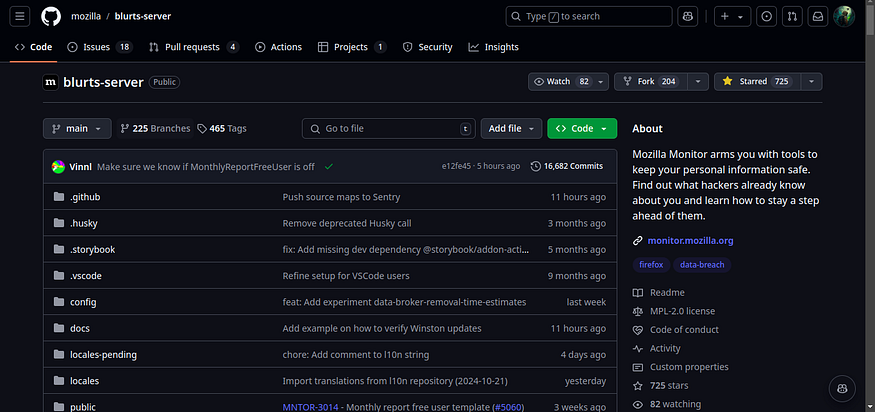The width and height of the screenshot is (875, 412).
Task: Open the monitor.mozilla.org link
Action: click(690, 241)
